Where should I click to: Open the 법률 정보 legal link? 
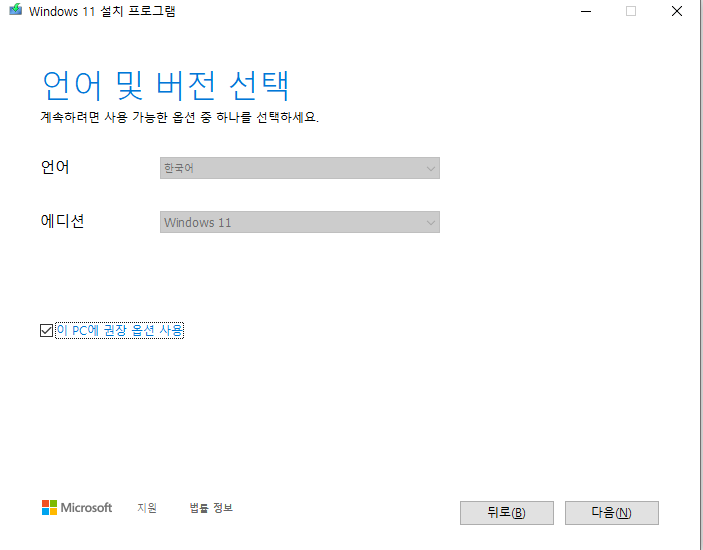click(211, 507)
